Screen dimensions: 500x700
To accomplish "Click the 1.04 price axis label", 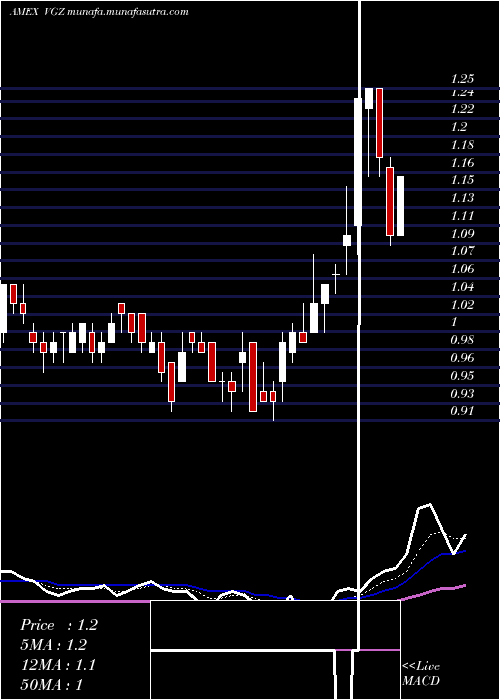I will click(x=462, y=286).
